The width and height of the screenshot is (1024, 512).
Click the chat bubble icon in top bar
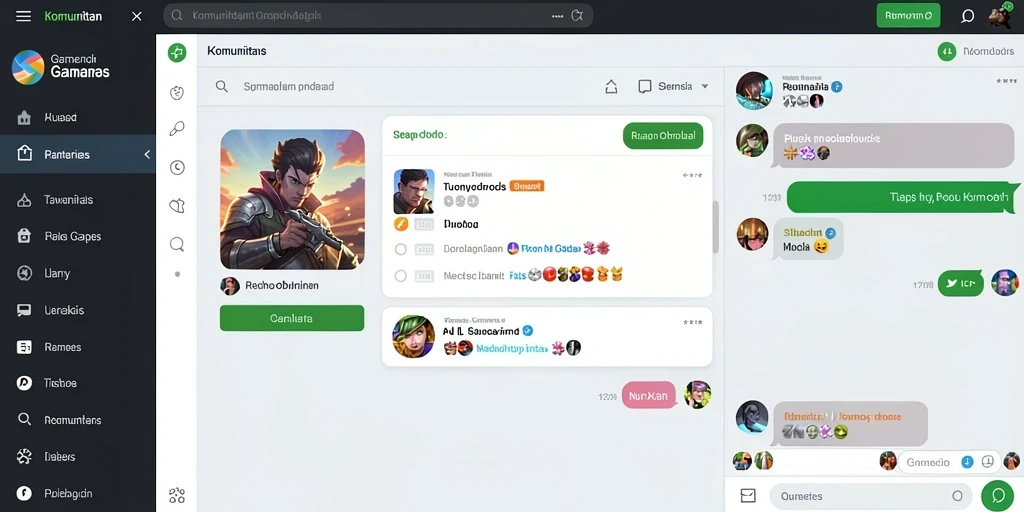(x=968, y=16)
